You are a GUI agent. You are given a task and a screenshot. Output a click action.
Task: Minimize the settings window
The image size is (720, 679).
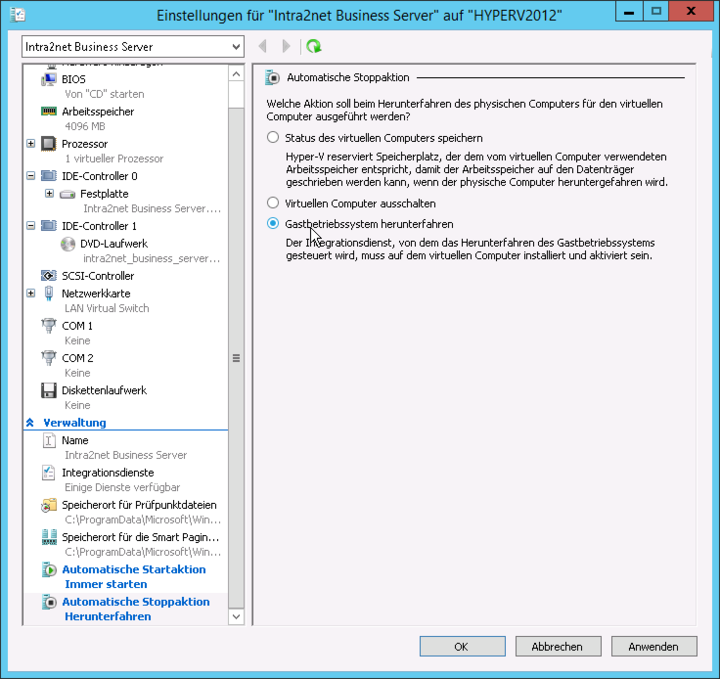click(629, 11)
